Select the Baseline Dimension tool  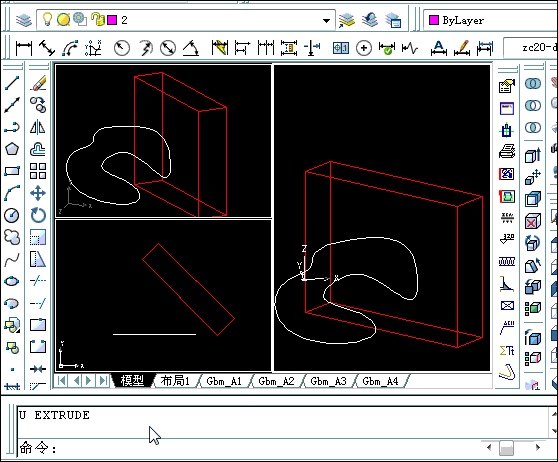pos(243,48)
